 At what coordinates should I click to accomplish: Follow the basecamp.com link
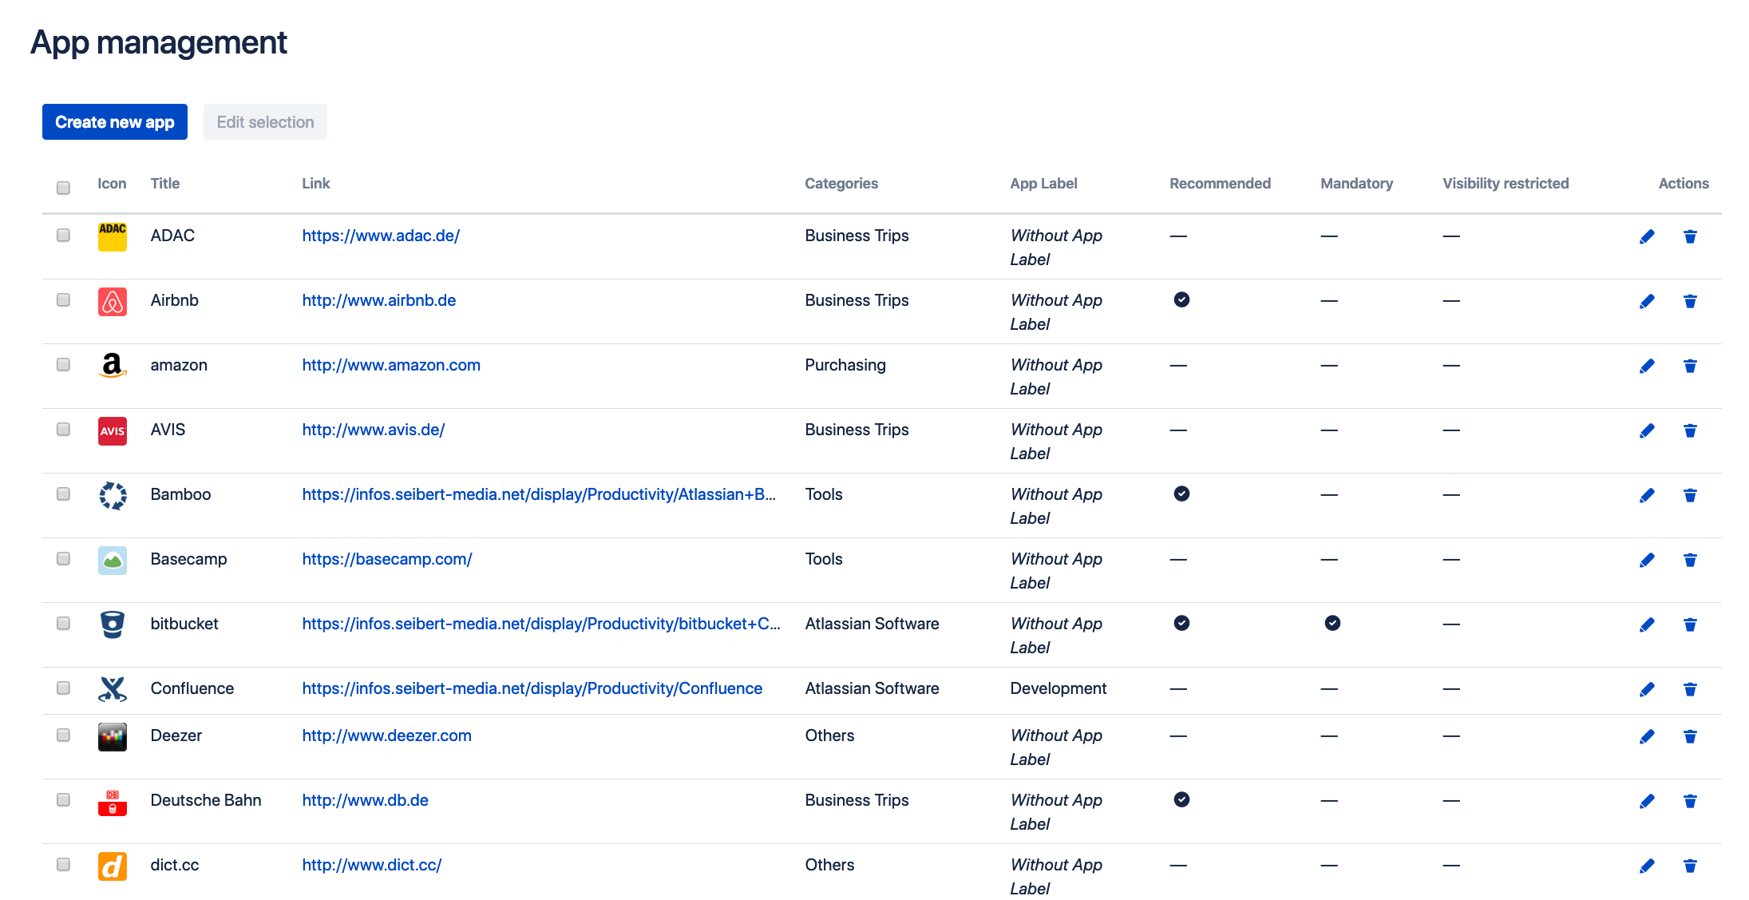point(387,559)
